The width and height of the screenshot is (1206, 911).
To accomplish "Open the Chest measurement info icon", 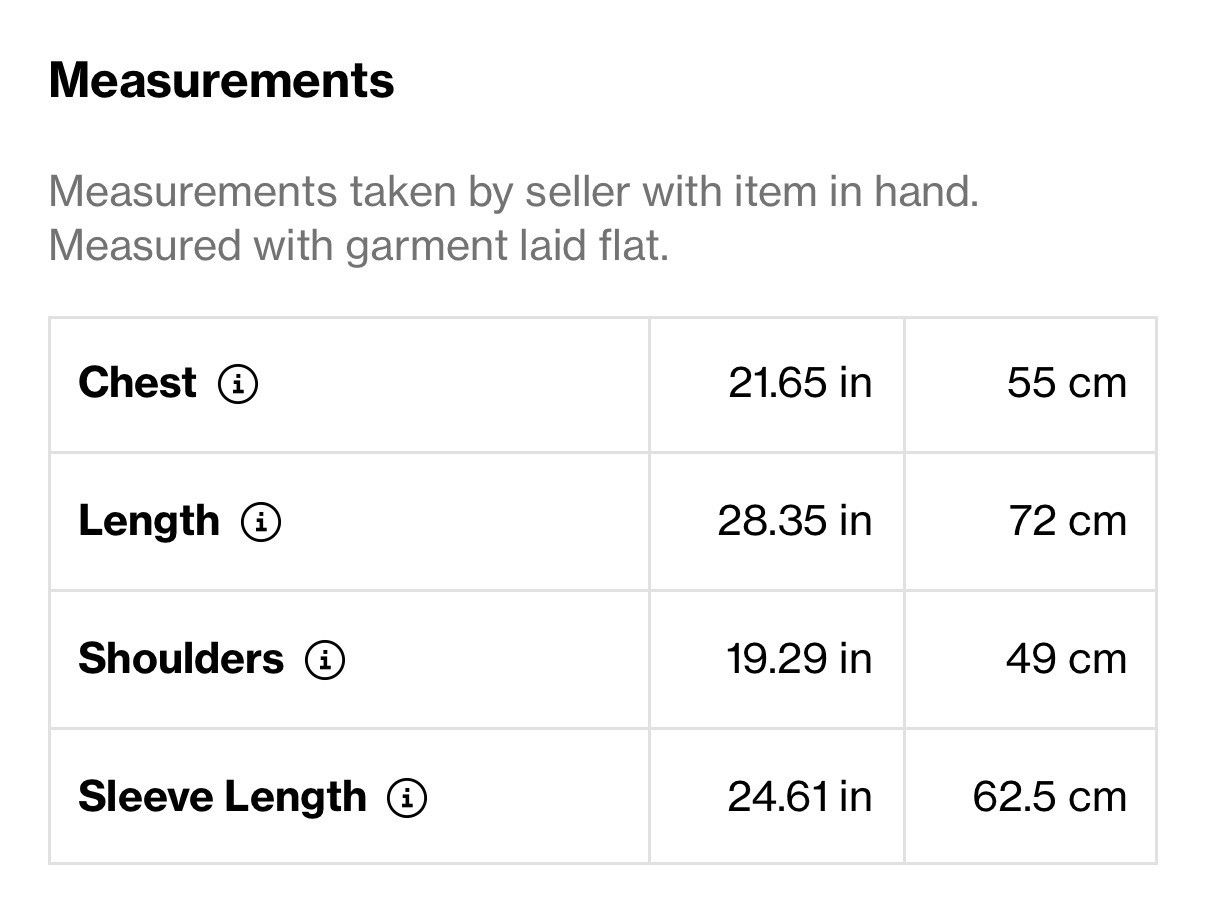I will 238,384.
